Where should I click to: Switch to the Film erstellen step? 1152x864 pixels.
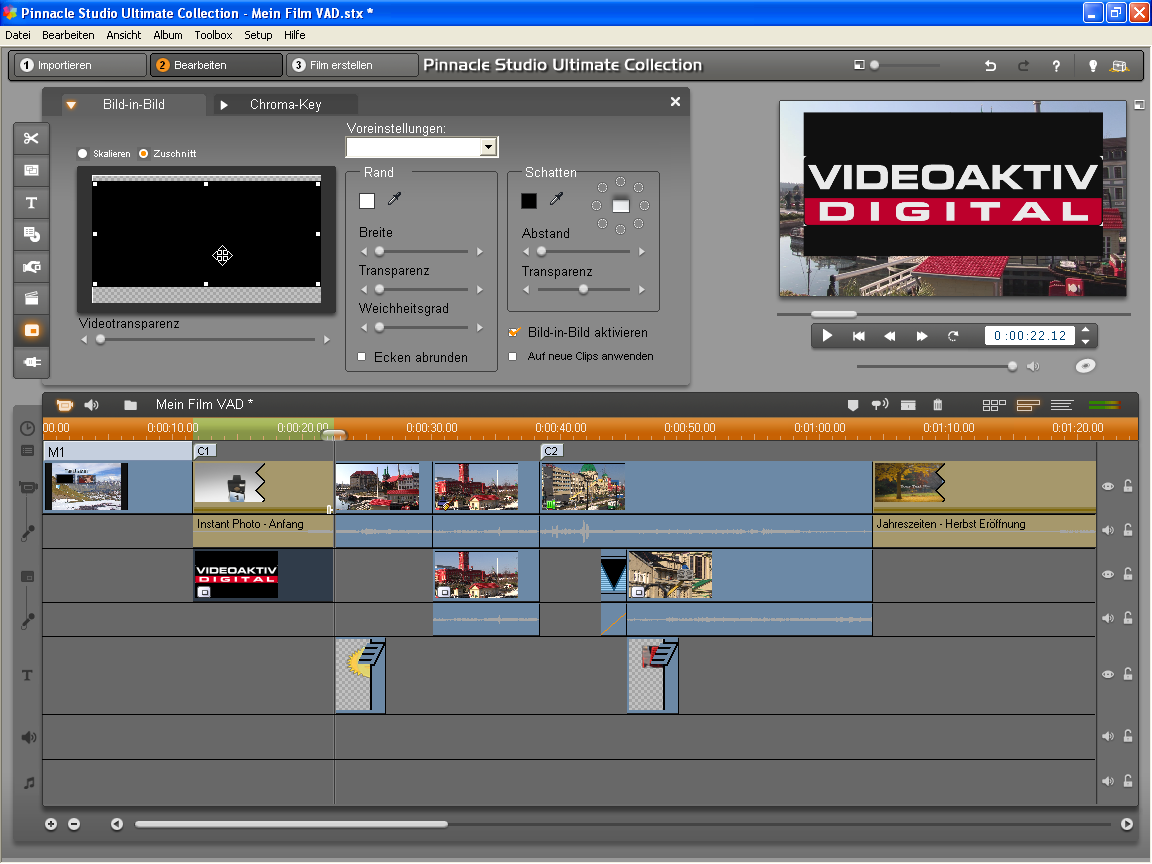tap(352, 65)
